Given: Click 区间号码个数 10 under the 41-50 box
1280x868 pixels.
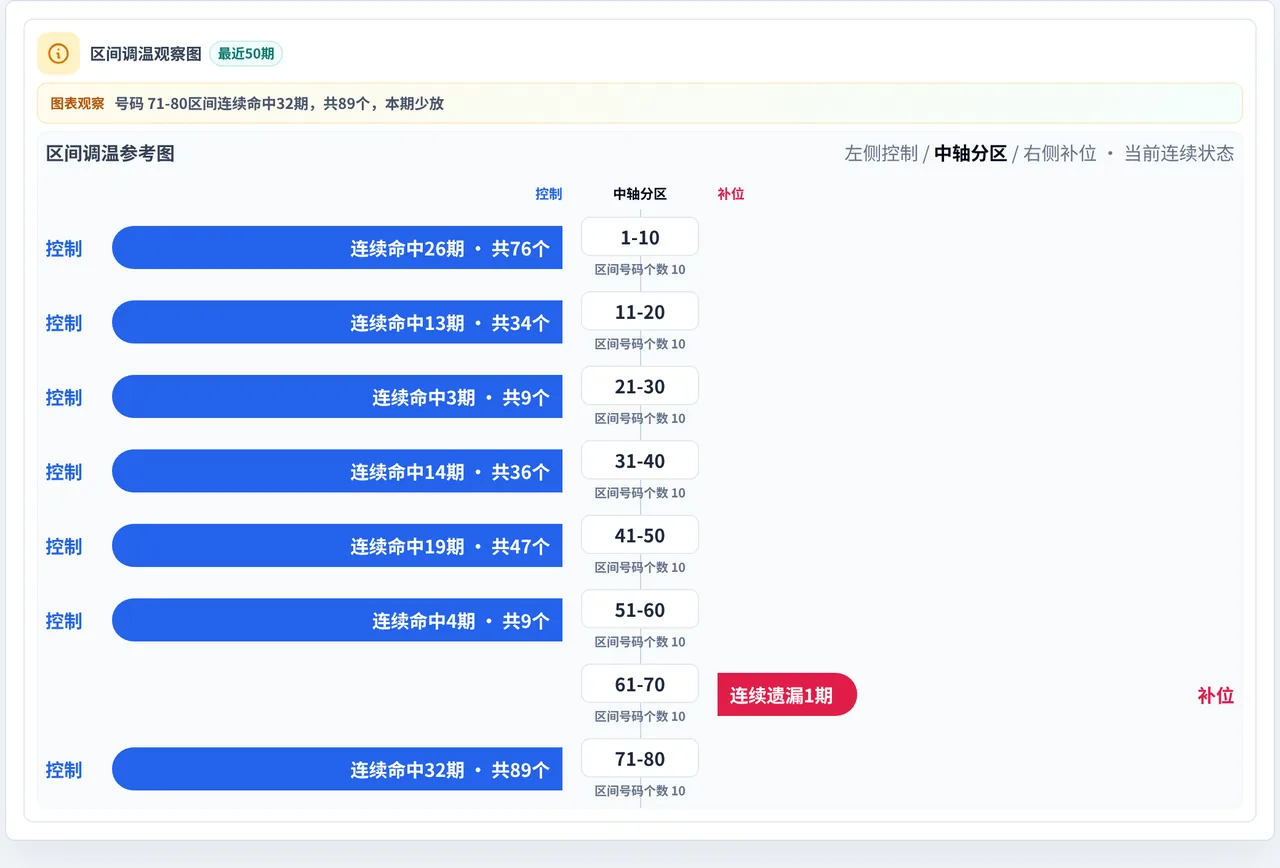Looking at the screenshot, I should coord(640,568).
